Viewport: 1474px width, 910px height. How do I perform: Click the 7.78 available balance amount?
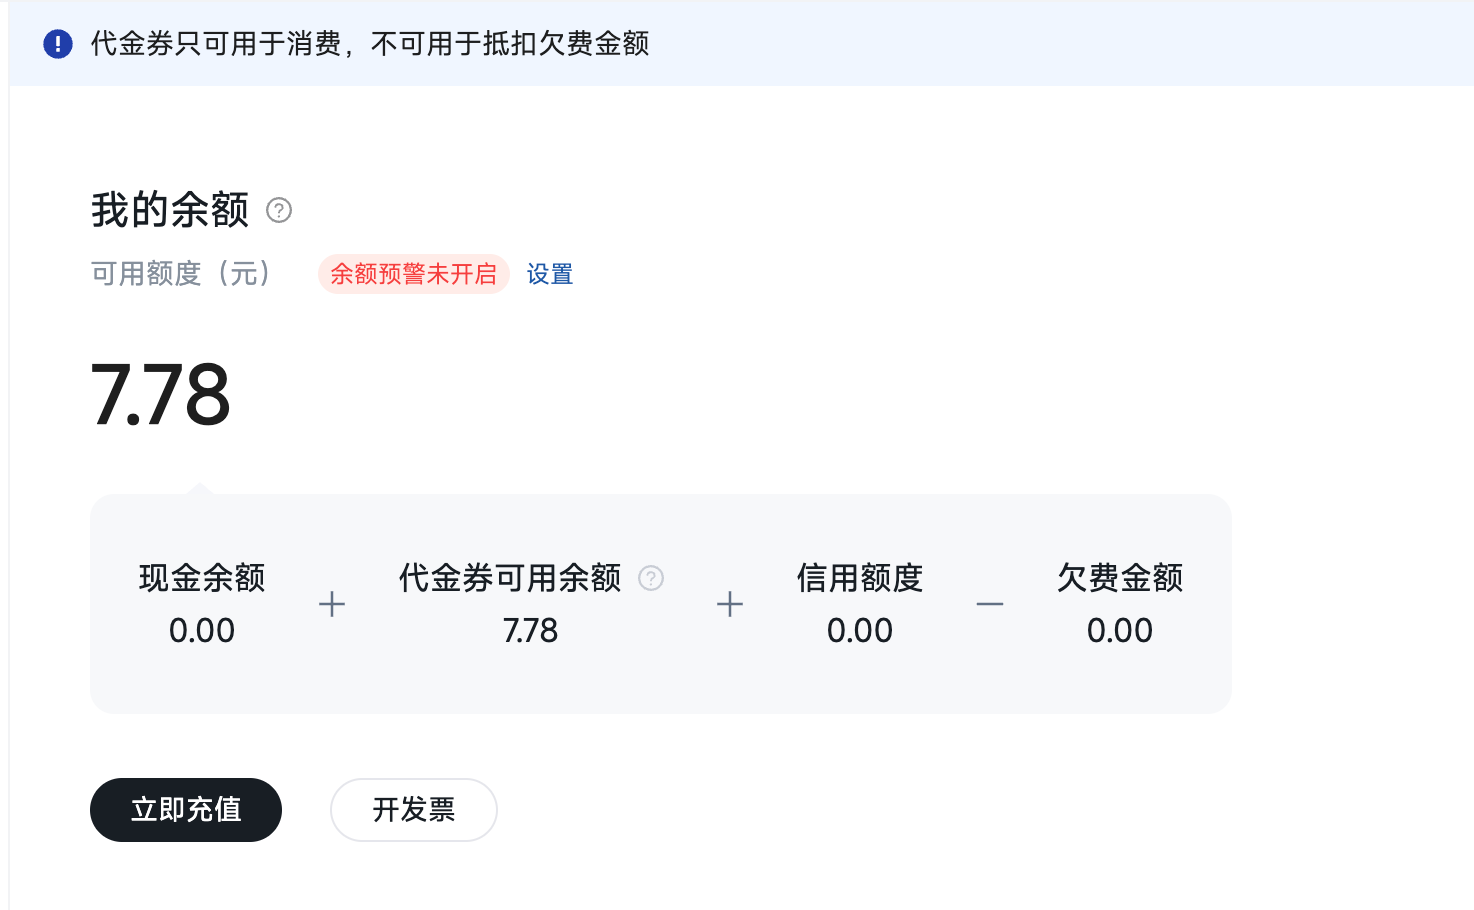[161, 395]
